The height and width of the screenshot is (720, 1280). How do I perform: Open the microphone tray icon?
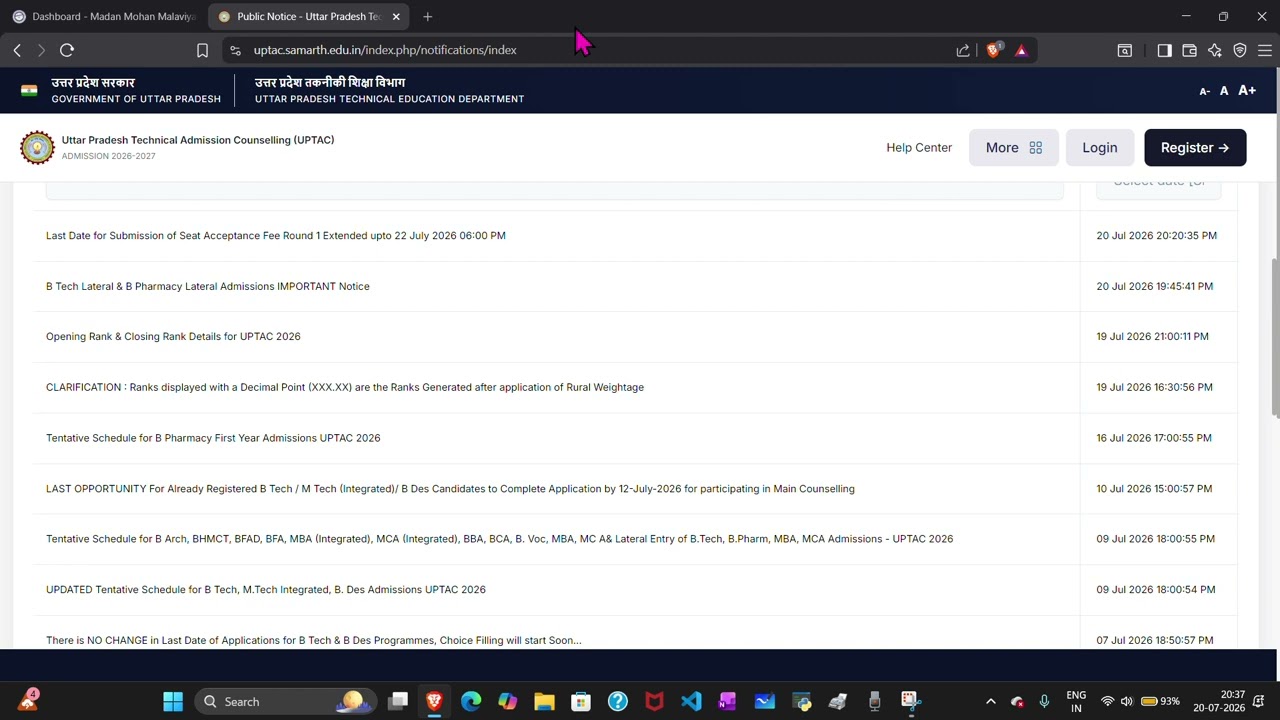click(x=1044, y=701)
